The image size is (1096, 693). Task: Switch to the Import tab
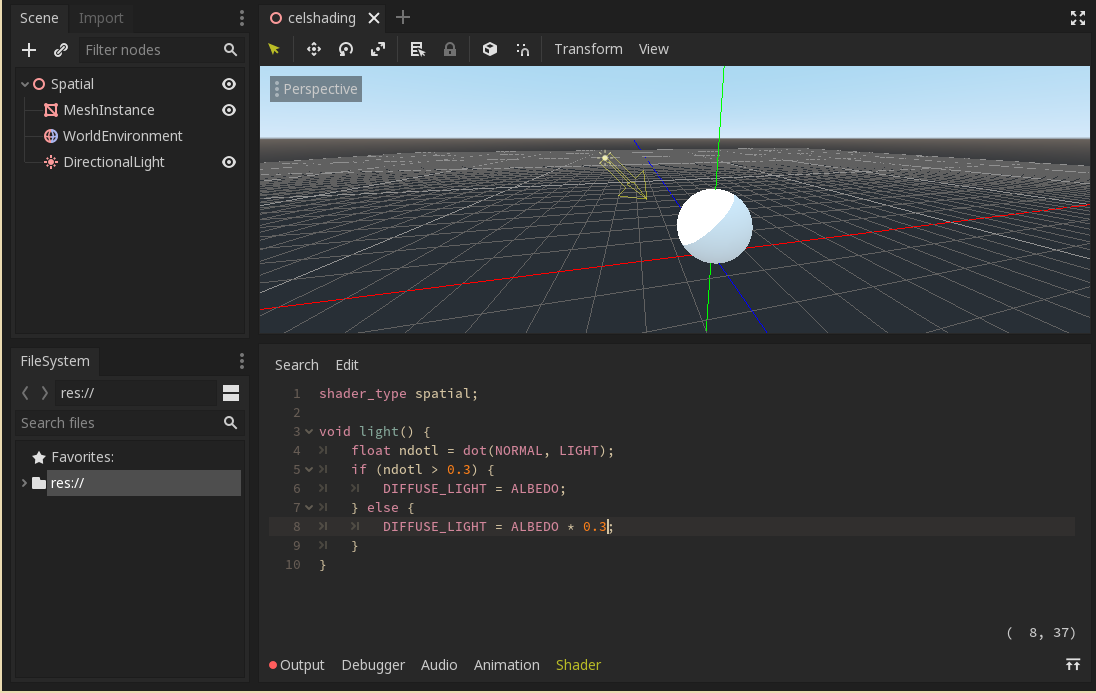[x=101, y=18]
